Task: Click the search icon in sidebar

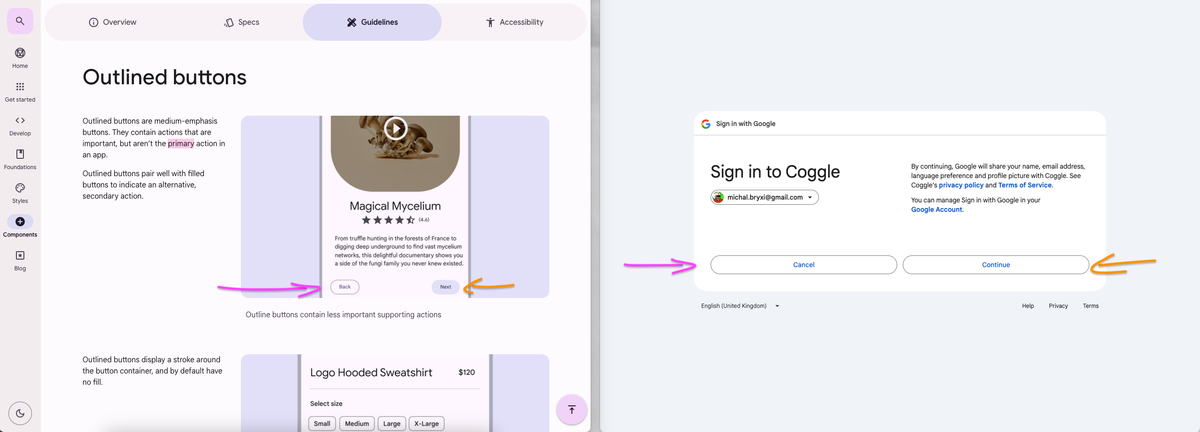Action: [20, 21]
